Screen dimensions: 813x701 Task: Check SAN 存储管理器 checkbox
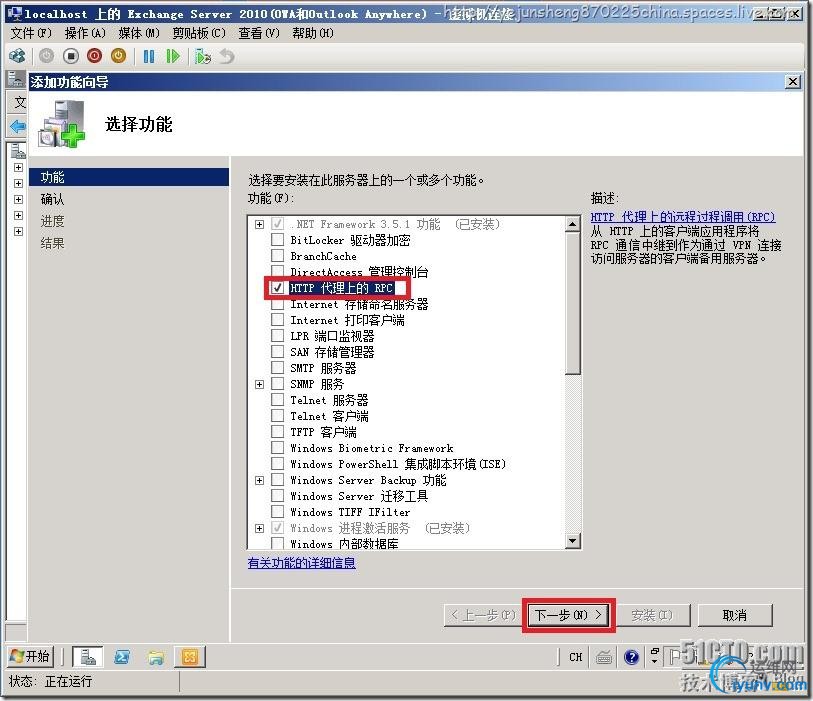pyautogui.click(x=278, y=352)
